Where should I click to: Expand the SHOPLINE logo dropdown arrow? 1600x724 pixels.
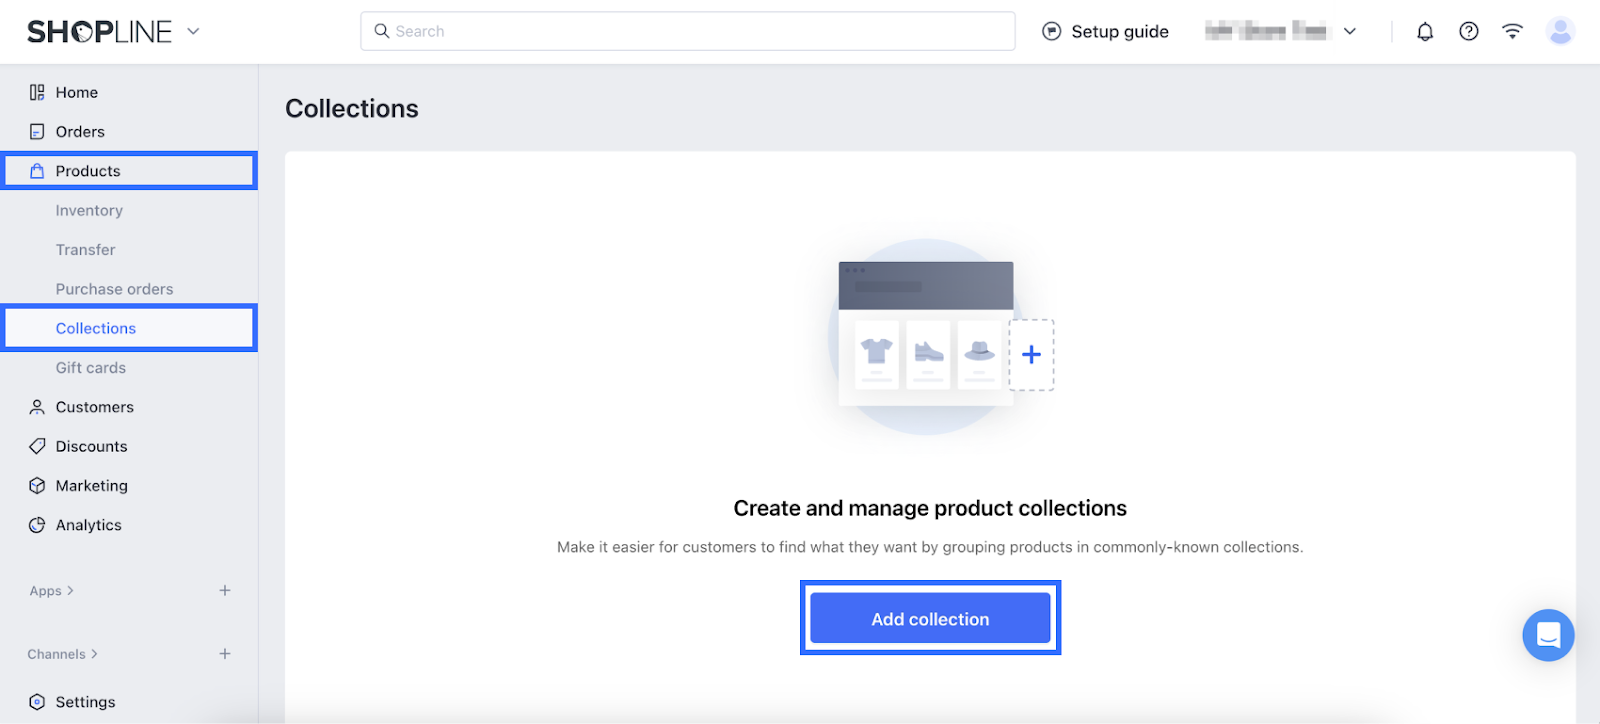click(x=193, y=31)
